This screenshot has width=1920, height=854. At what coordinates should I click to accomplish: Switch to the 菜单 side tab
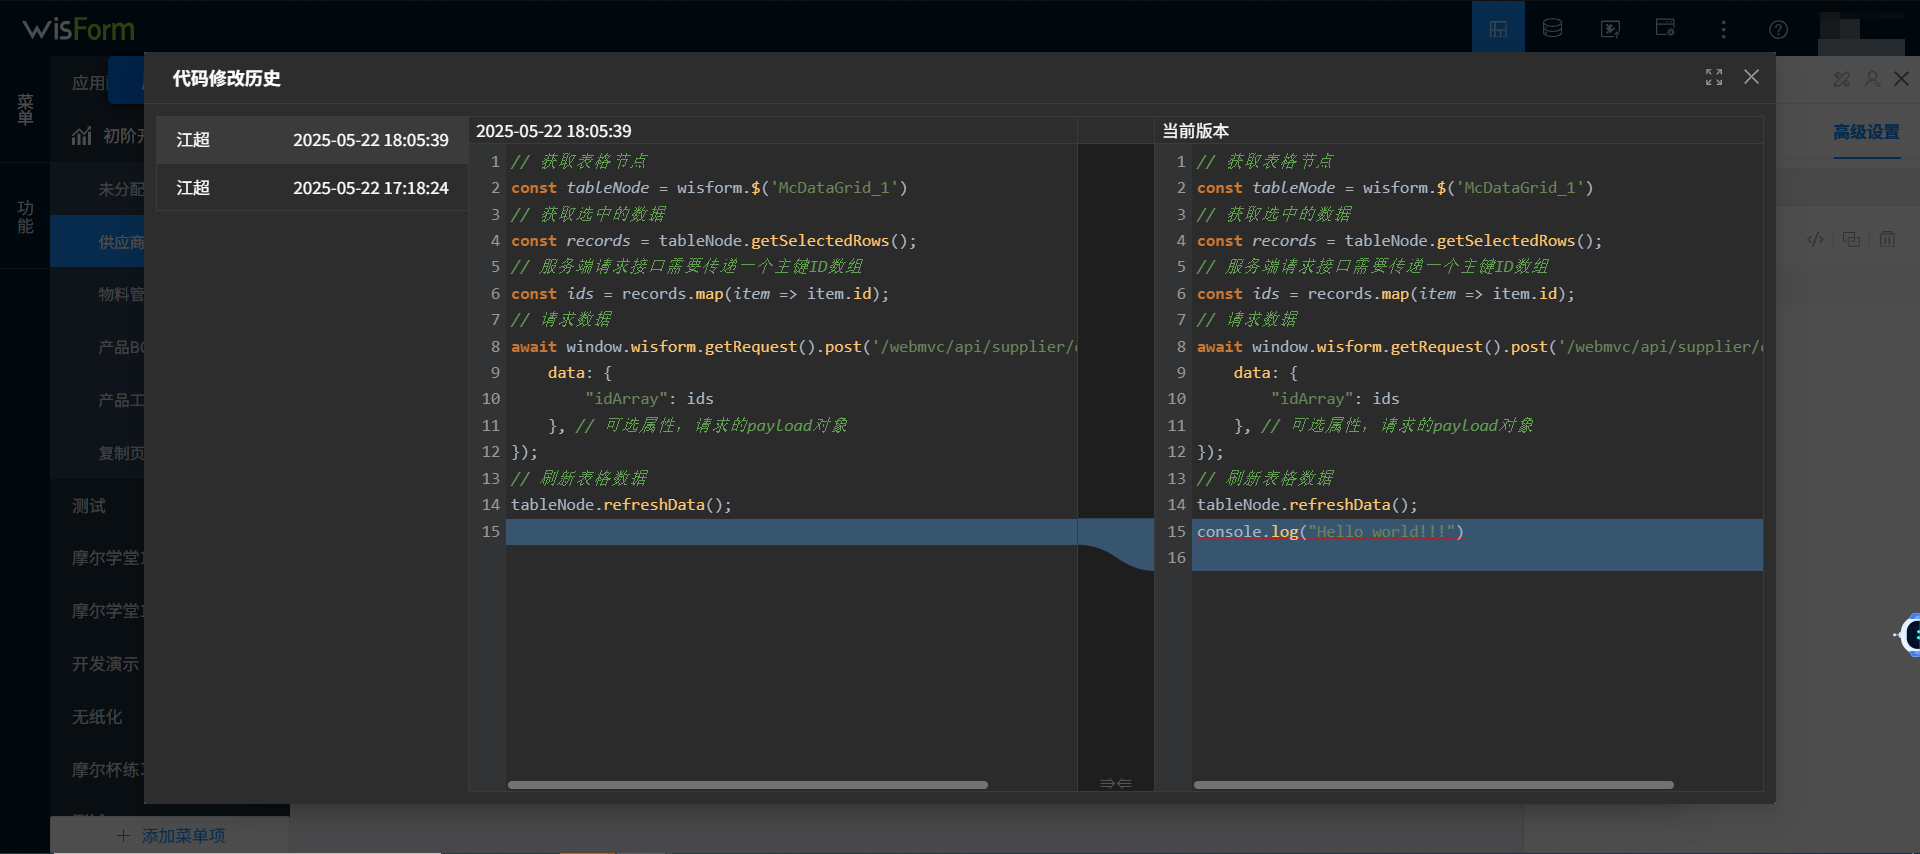coord(25,109)
